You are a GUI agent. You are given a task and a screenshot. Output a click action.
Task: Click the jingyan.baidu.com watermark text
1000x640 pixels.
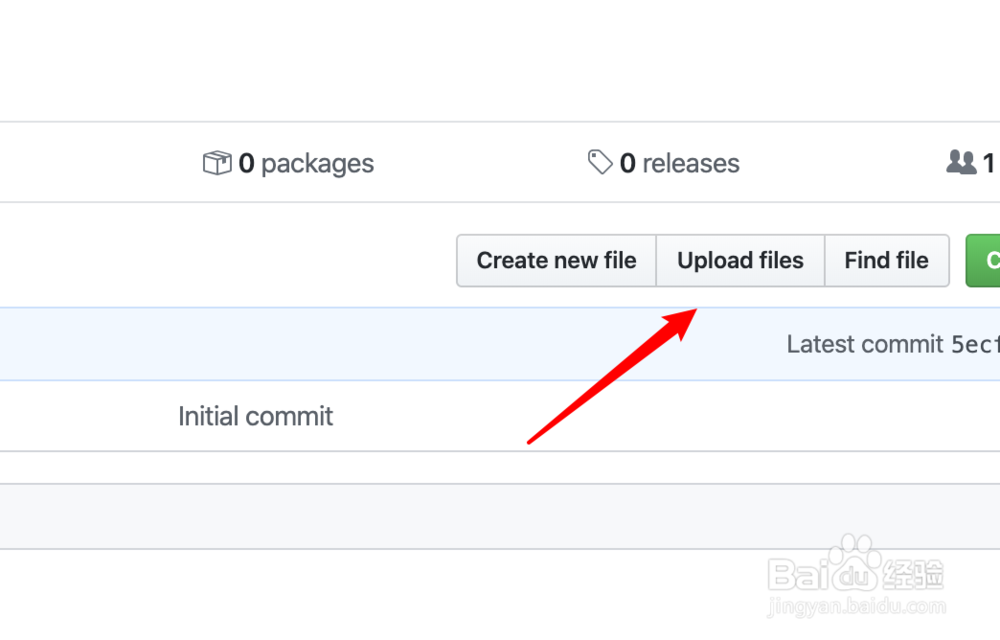pyautogui.click(x=856, y=607)
